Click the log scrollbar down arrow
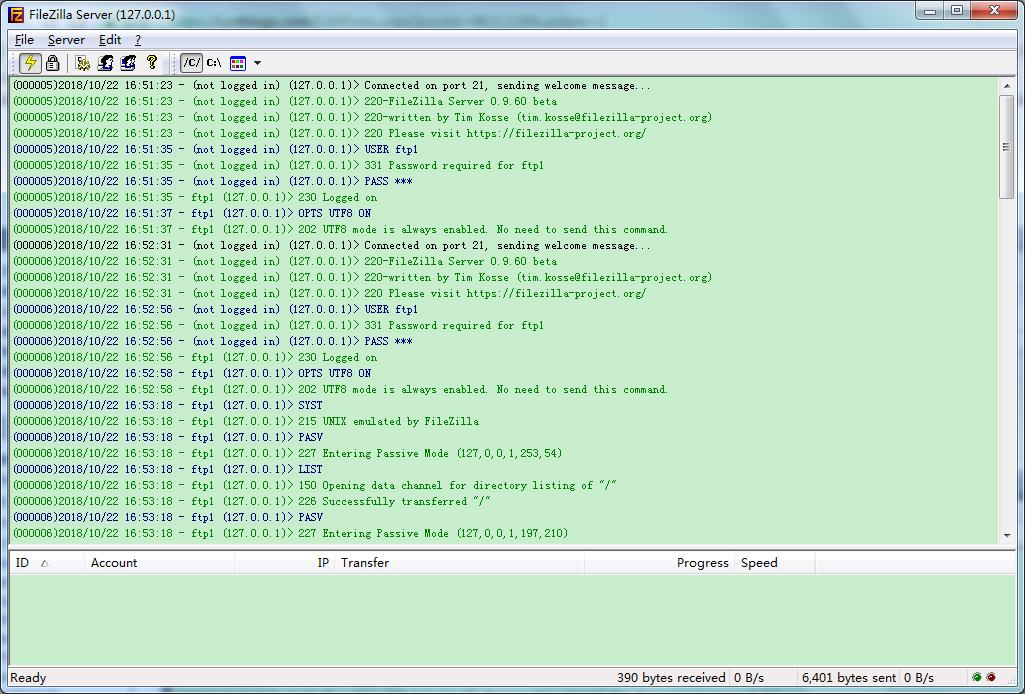 point(1007,535)
